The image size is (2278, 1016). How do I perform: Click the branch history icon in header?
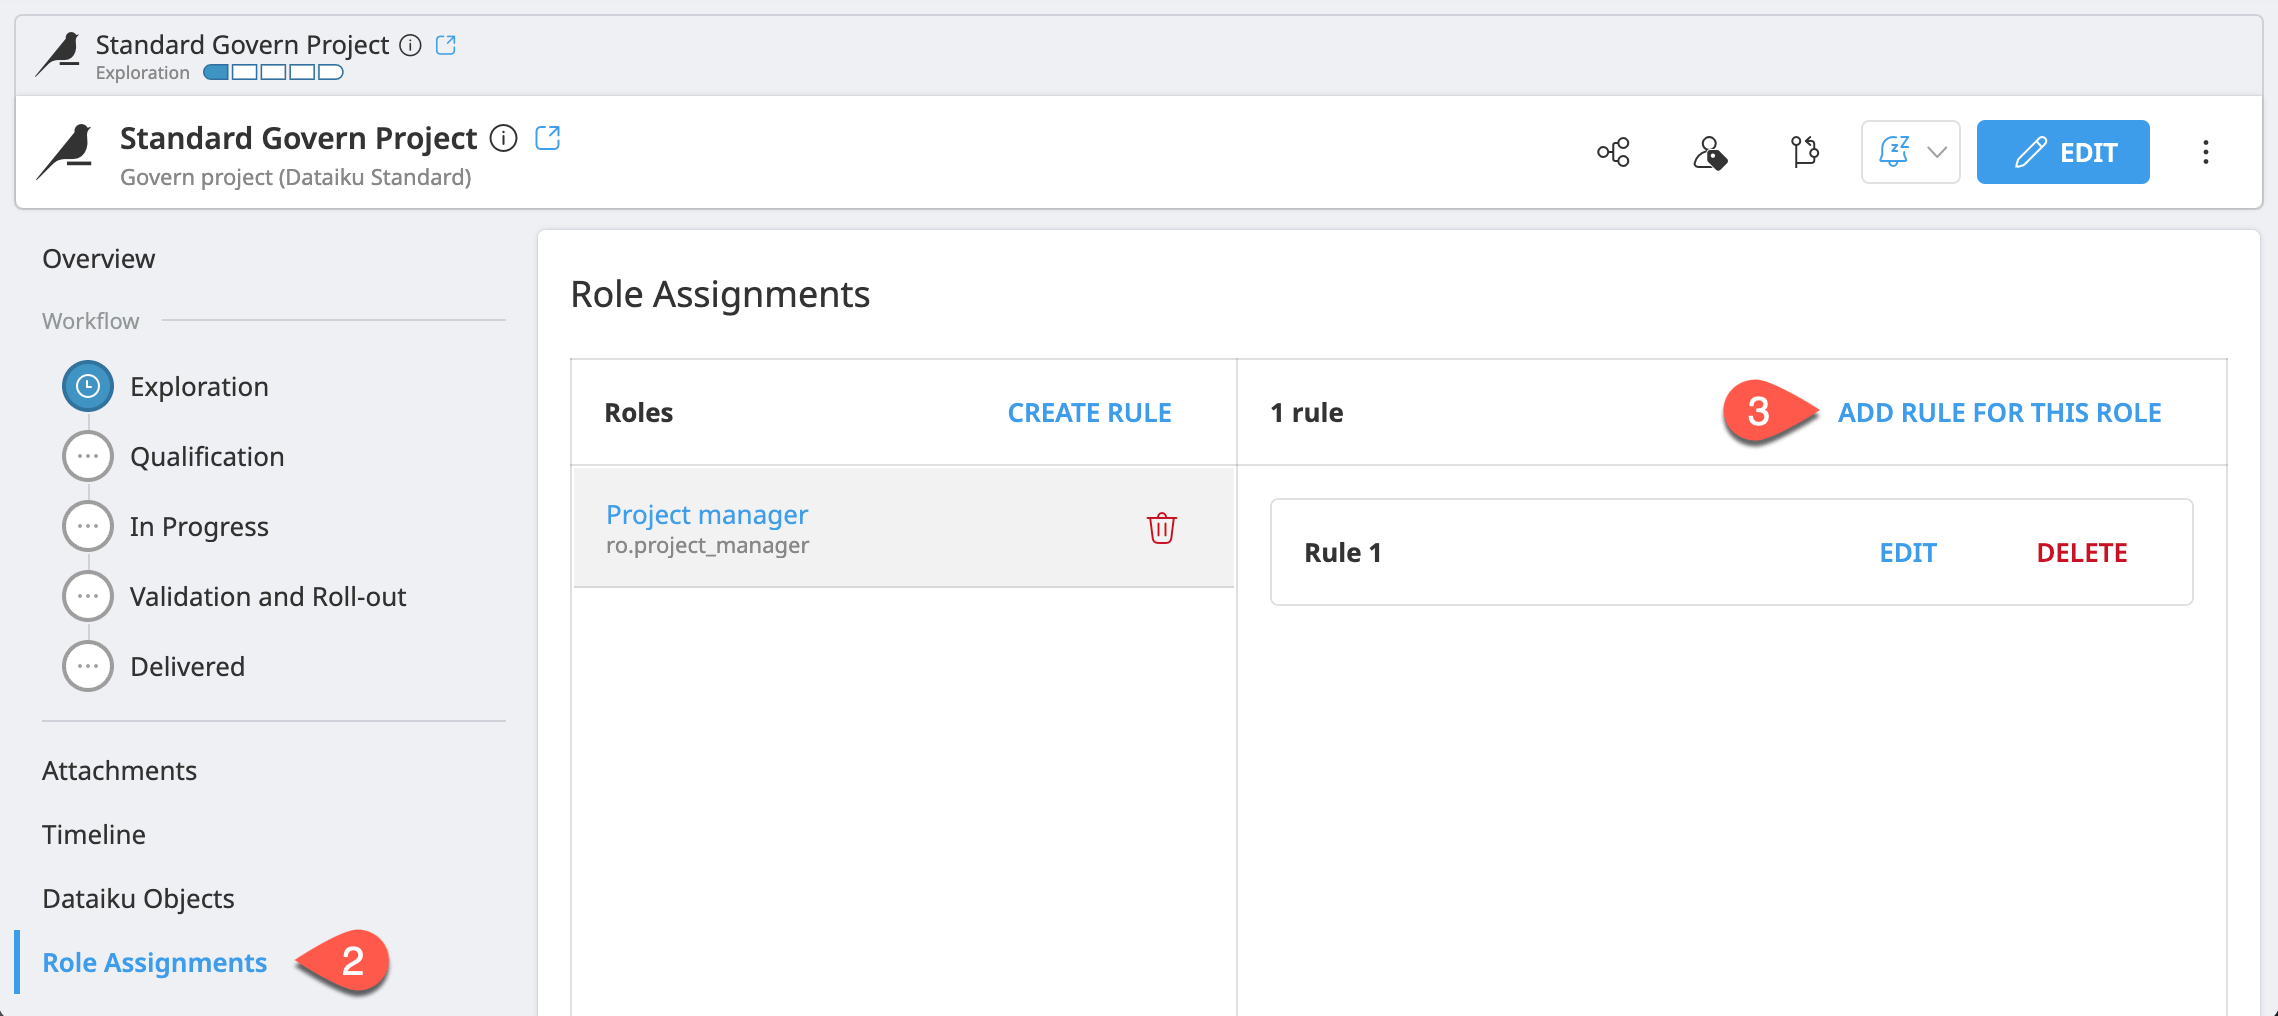(x=1804, y=152)
